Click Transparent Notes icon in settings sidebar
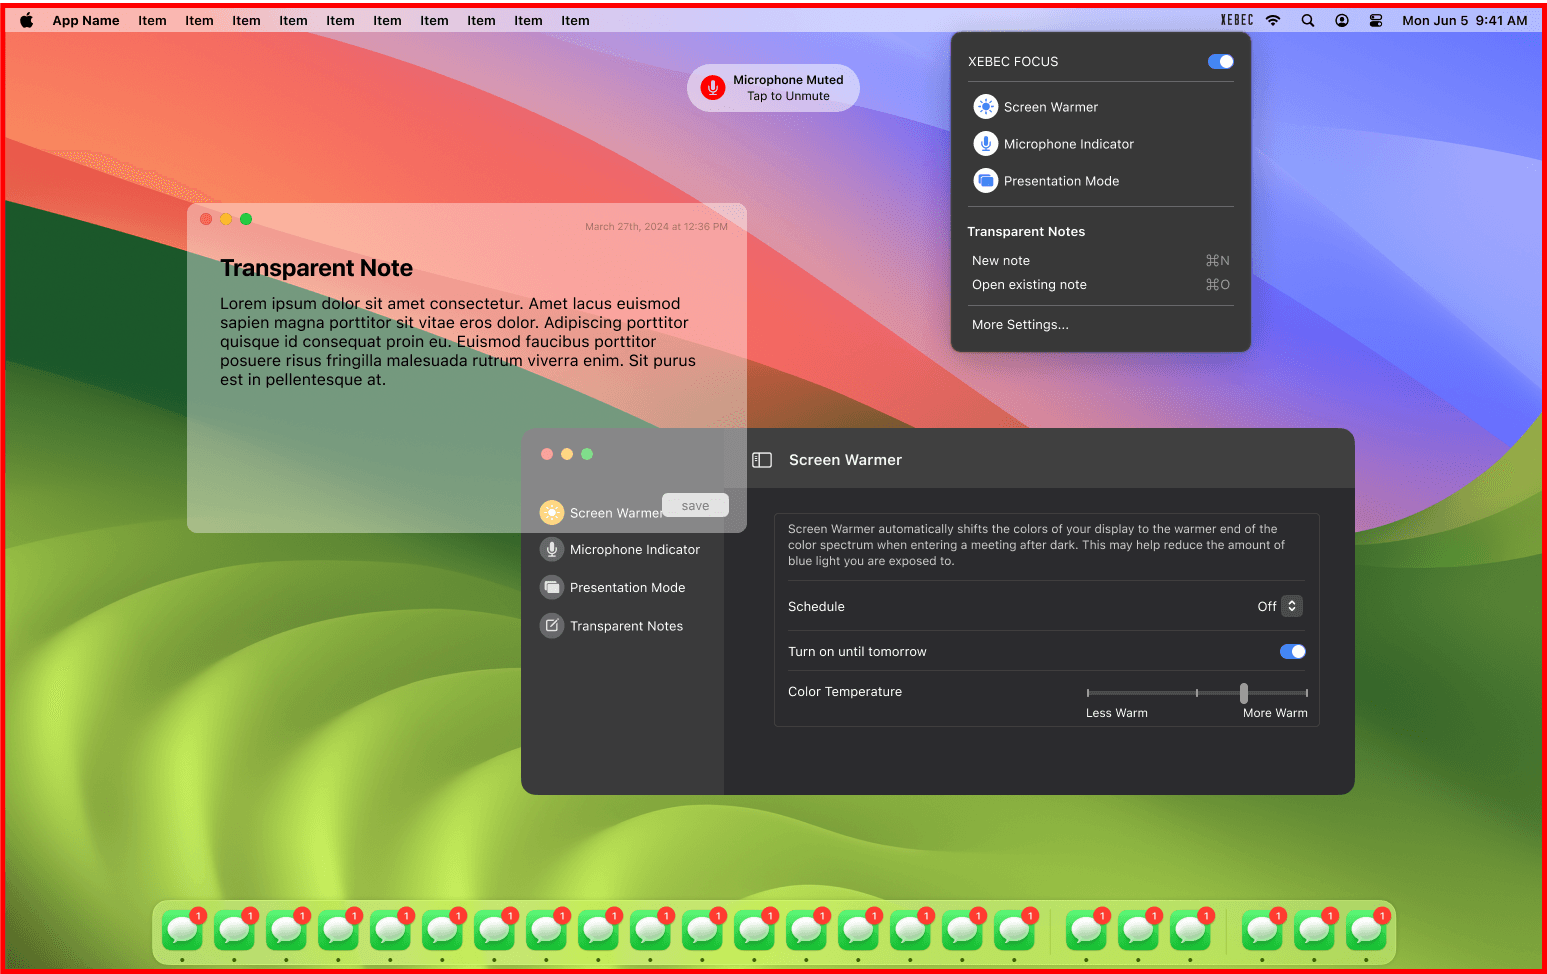 click(x=552, y=626)
